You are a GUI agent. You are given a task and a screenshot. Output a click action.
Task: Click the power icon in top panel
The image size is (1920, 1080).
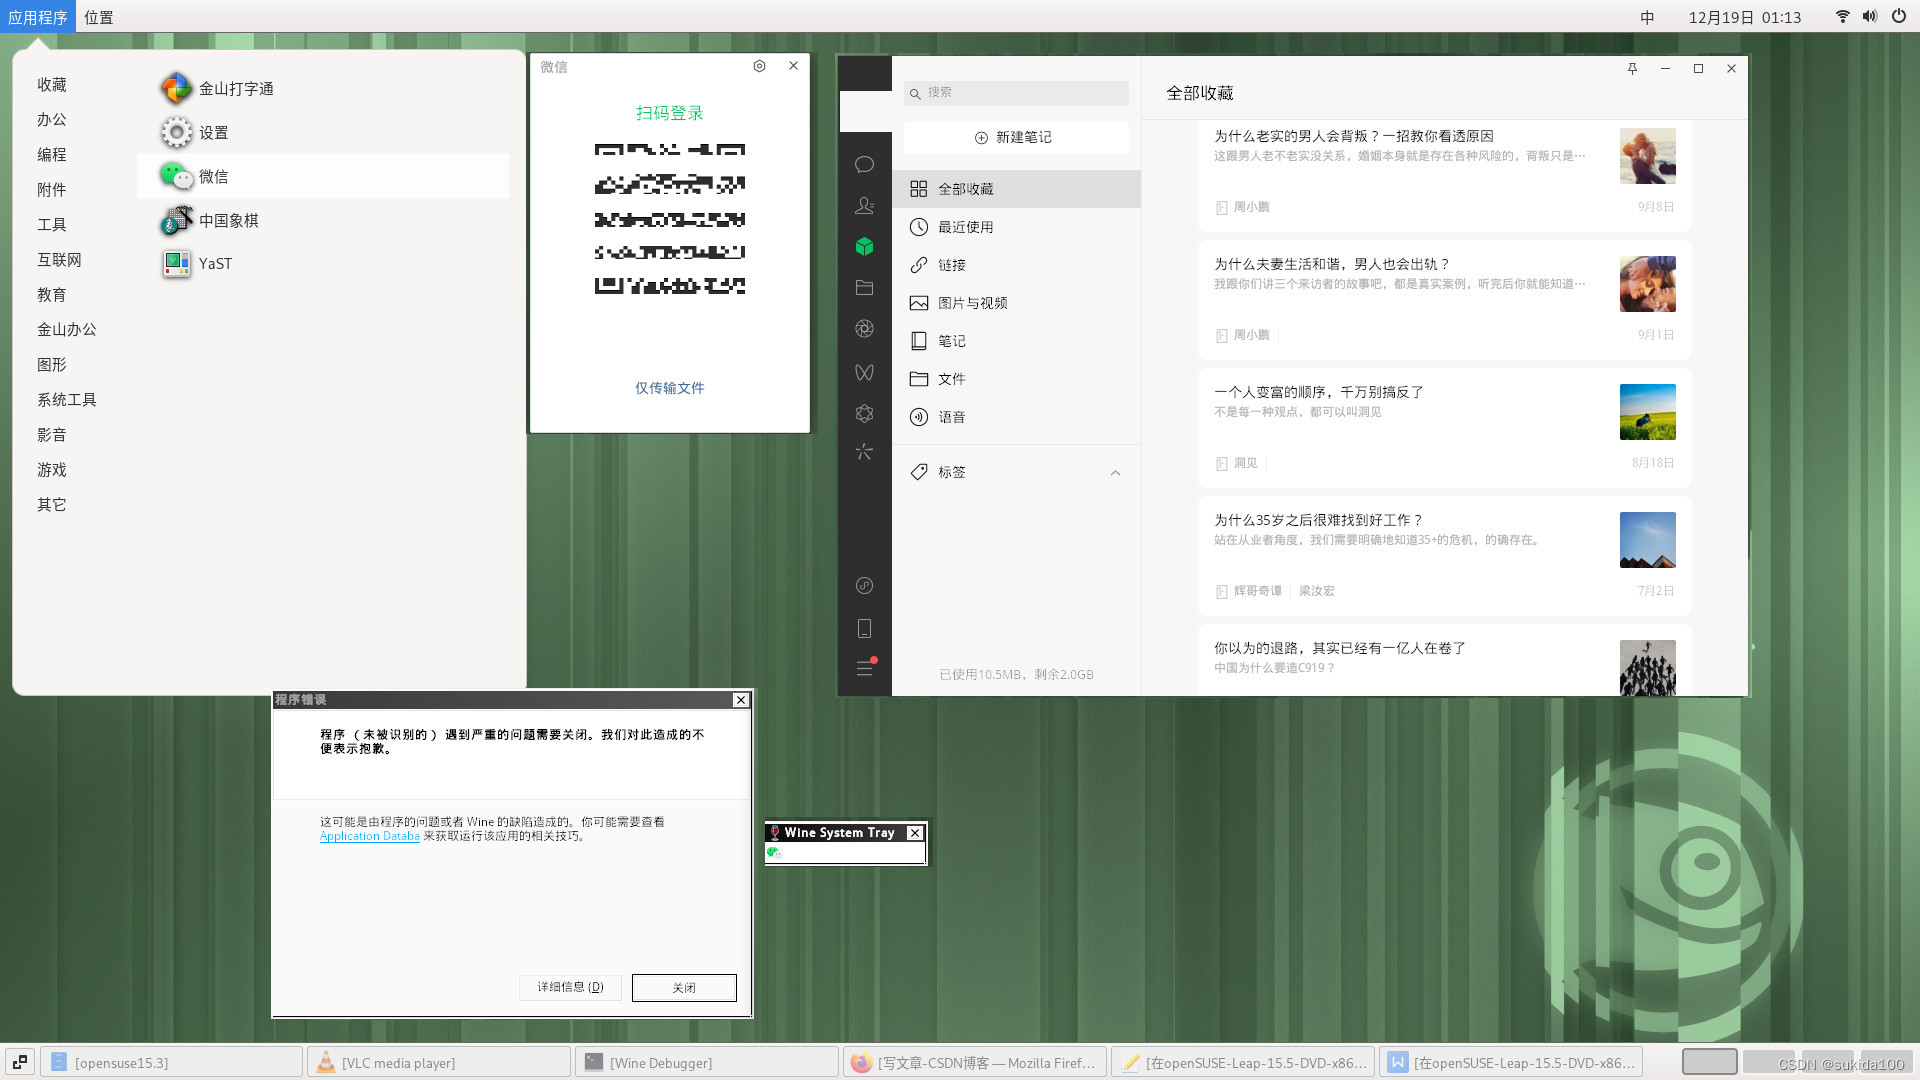pyautogui.click(x=1898, y=16)
